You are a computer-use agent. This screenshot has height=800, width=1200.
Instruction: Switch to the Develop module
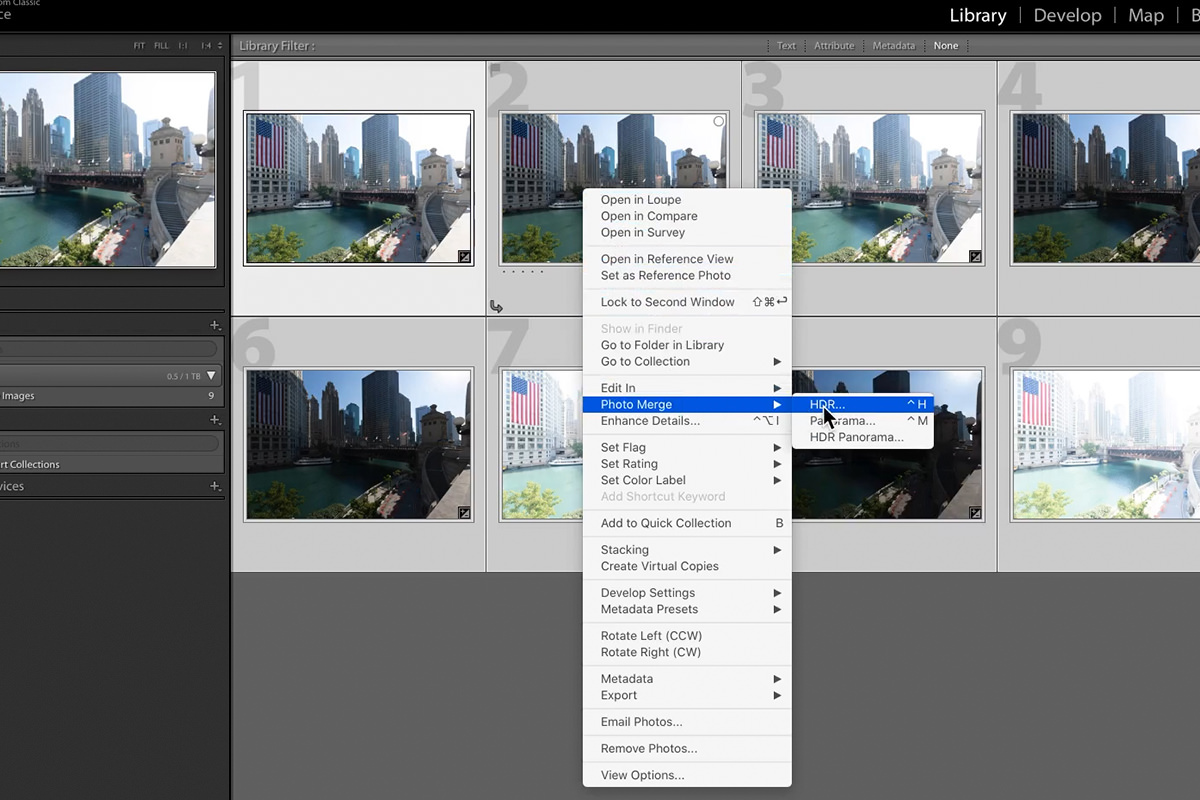1067,16
